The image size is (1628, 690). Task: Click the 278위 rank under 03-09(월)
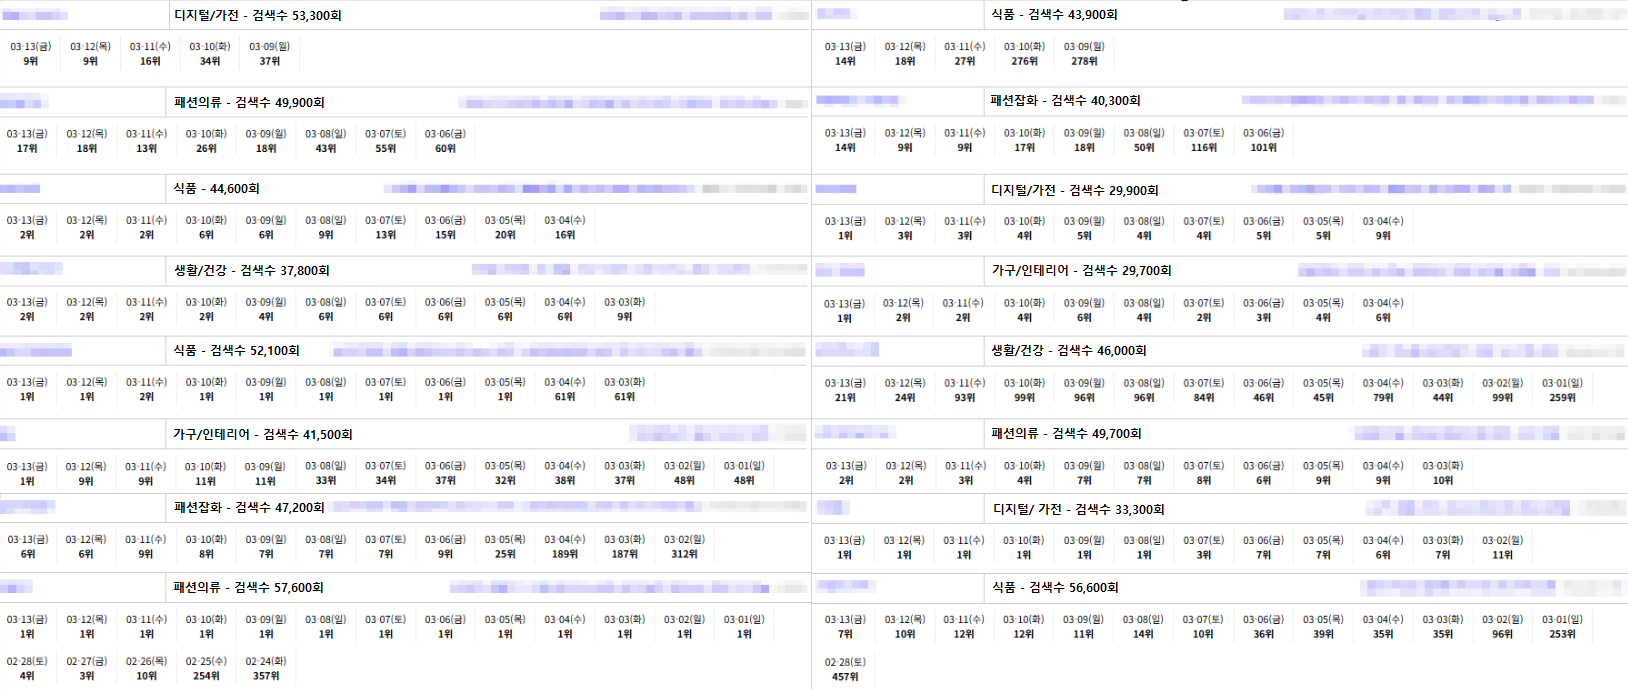click(1084, 62)
